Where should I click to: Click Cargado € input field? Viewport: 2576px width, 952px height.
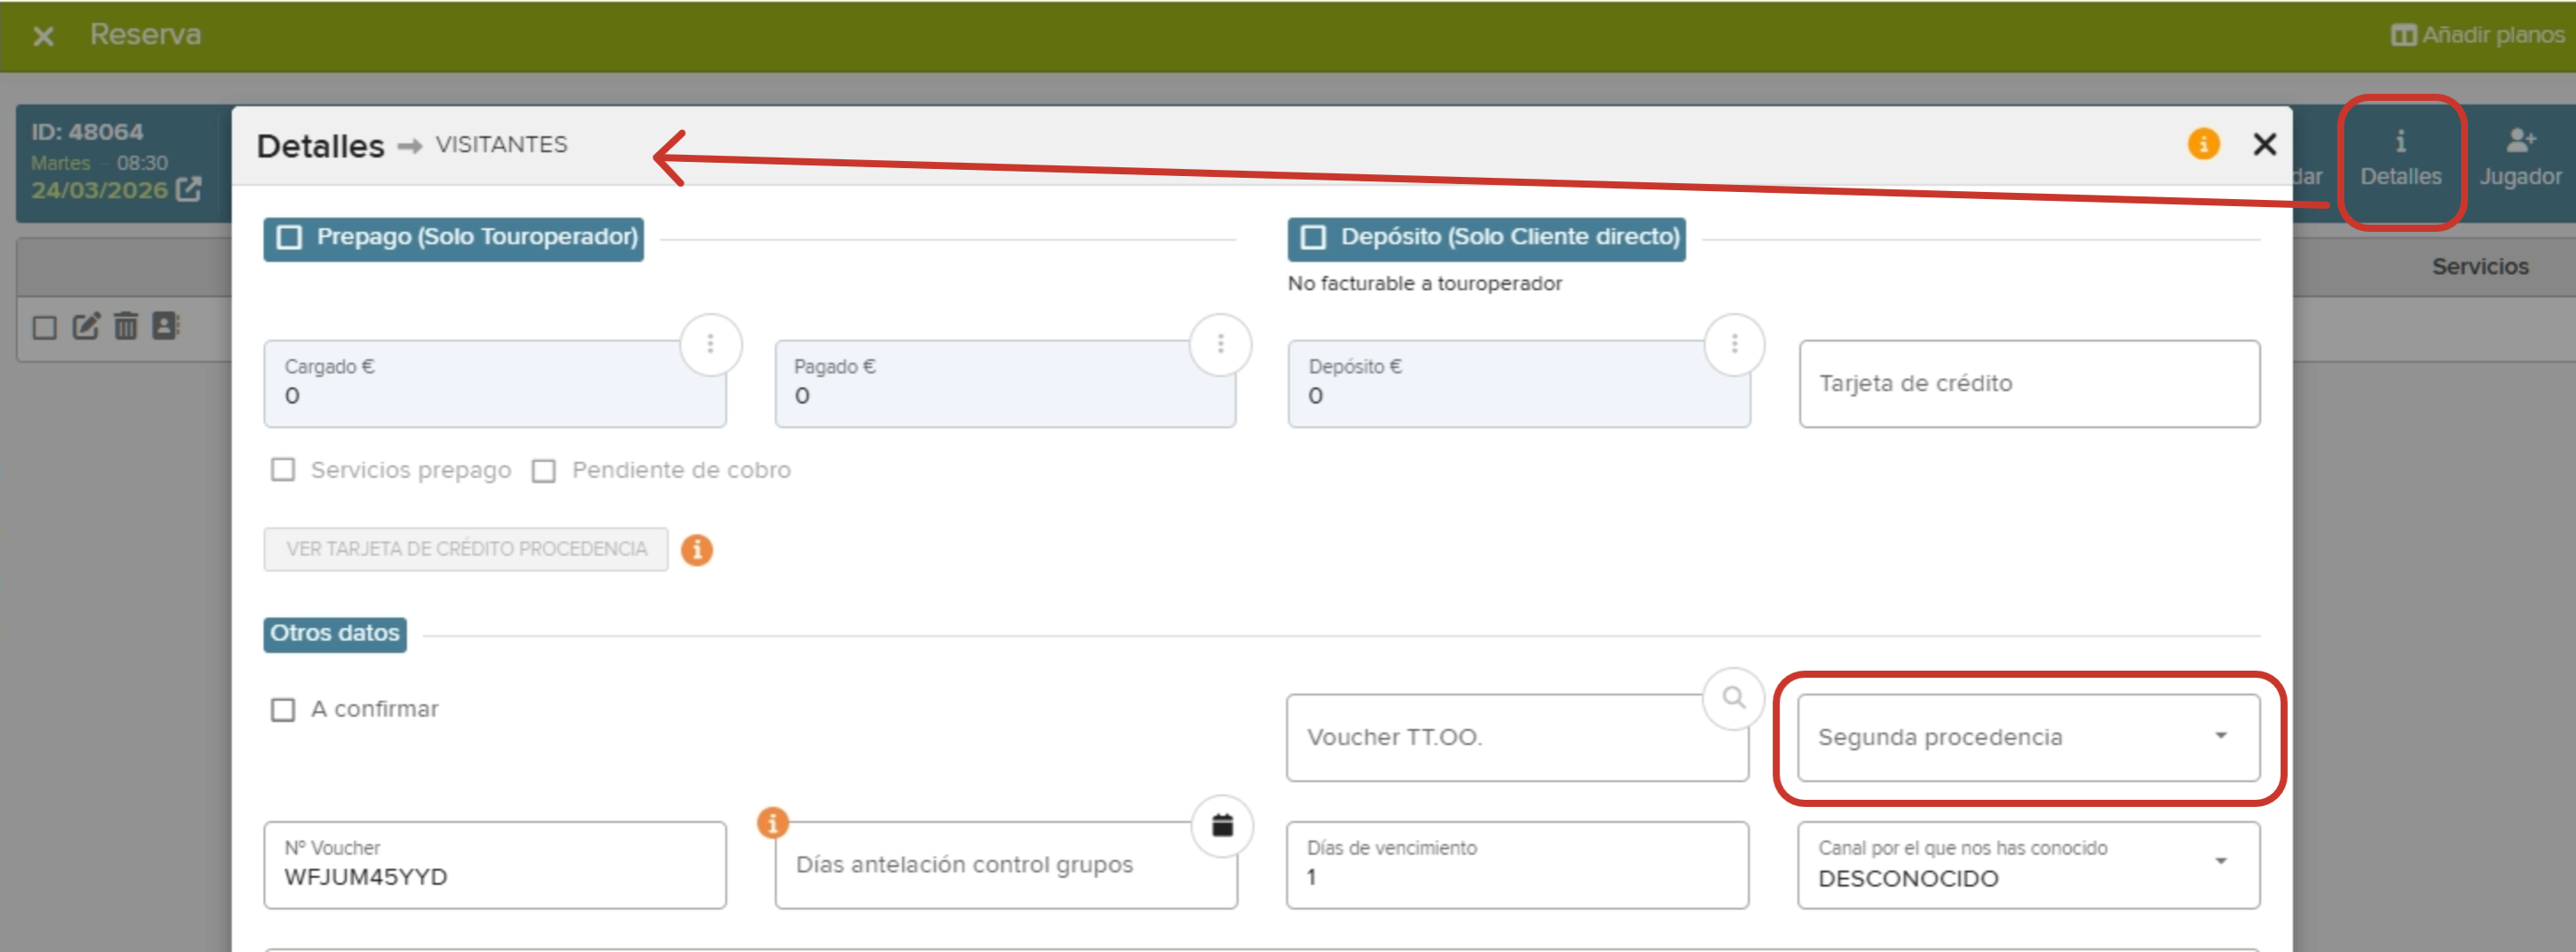[x=495, y=384]
